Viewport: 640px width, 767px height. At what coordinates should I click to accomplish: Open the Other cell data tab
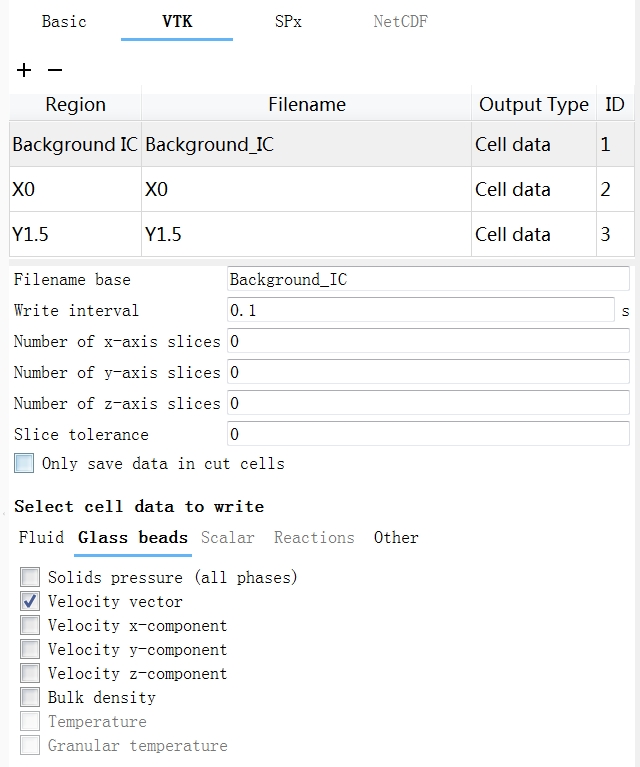pyautogui.click(x=396, y=538)
